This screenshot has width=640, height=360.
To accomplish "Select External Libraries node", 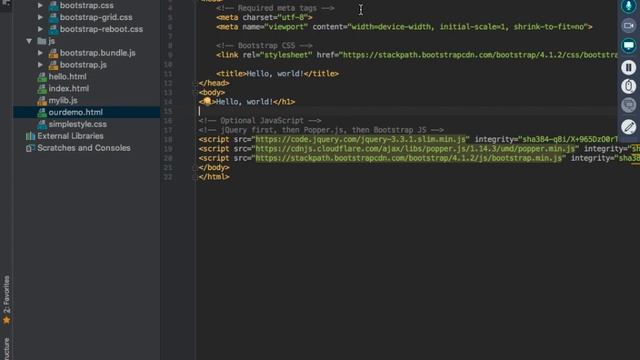I will pyautogui.click(x=70, y=136).
